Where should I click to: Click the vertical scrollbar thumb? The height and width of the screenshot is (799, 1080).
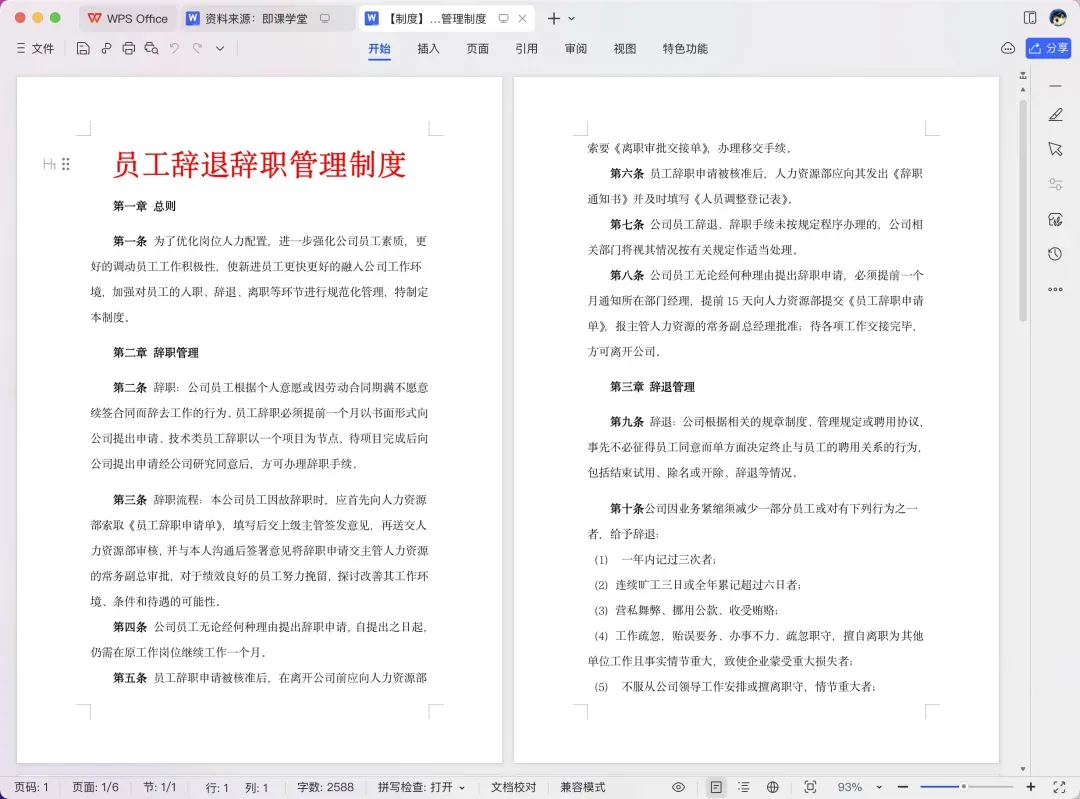coord(1023,210)
